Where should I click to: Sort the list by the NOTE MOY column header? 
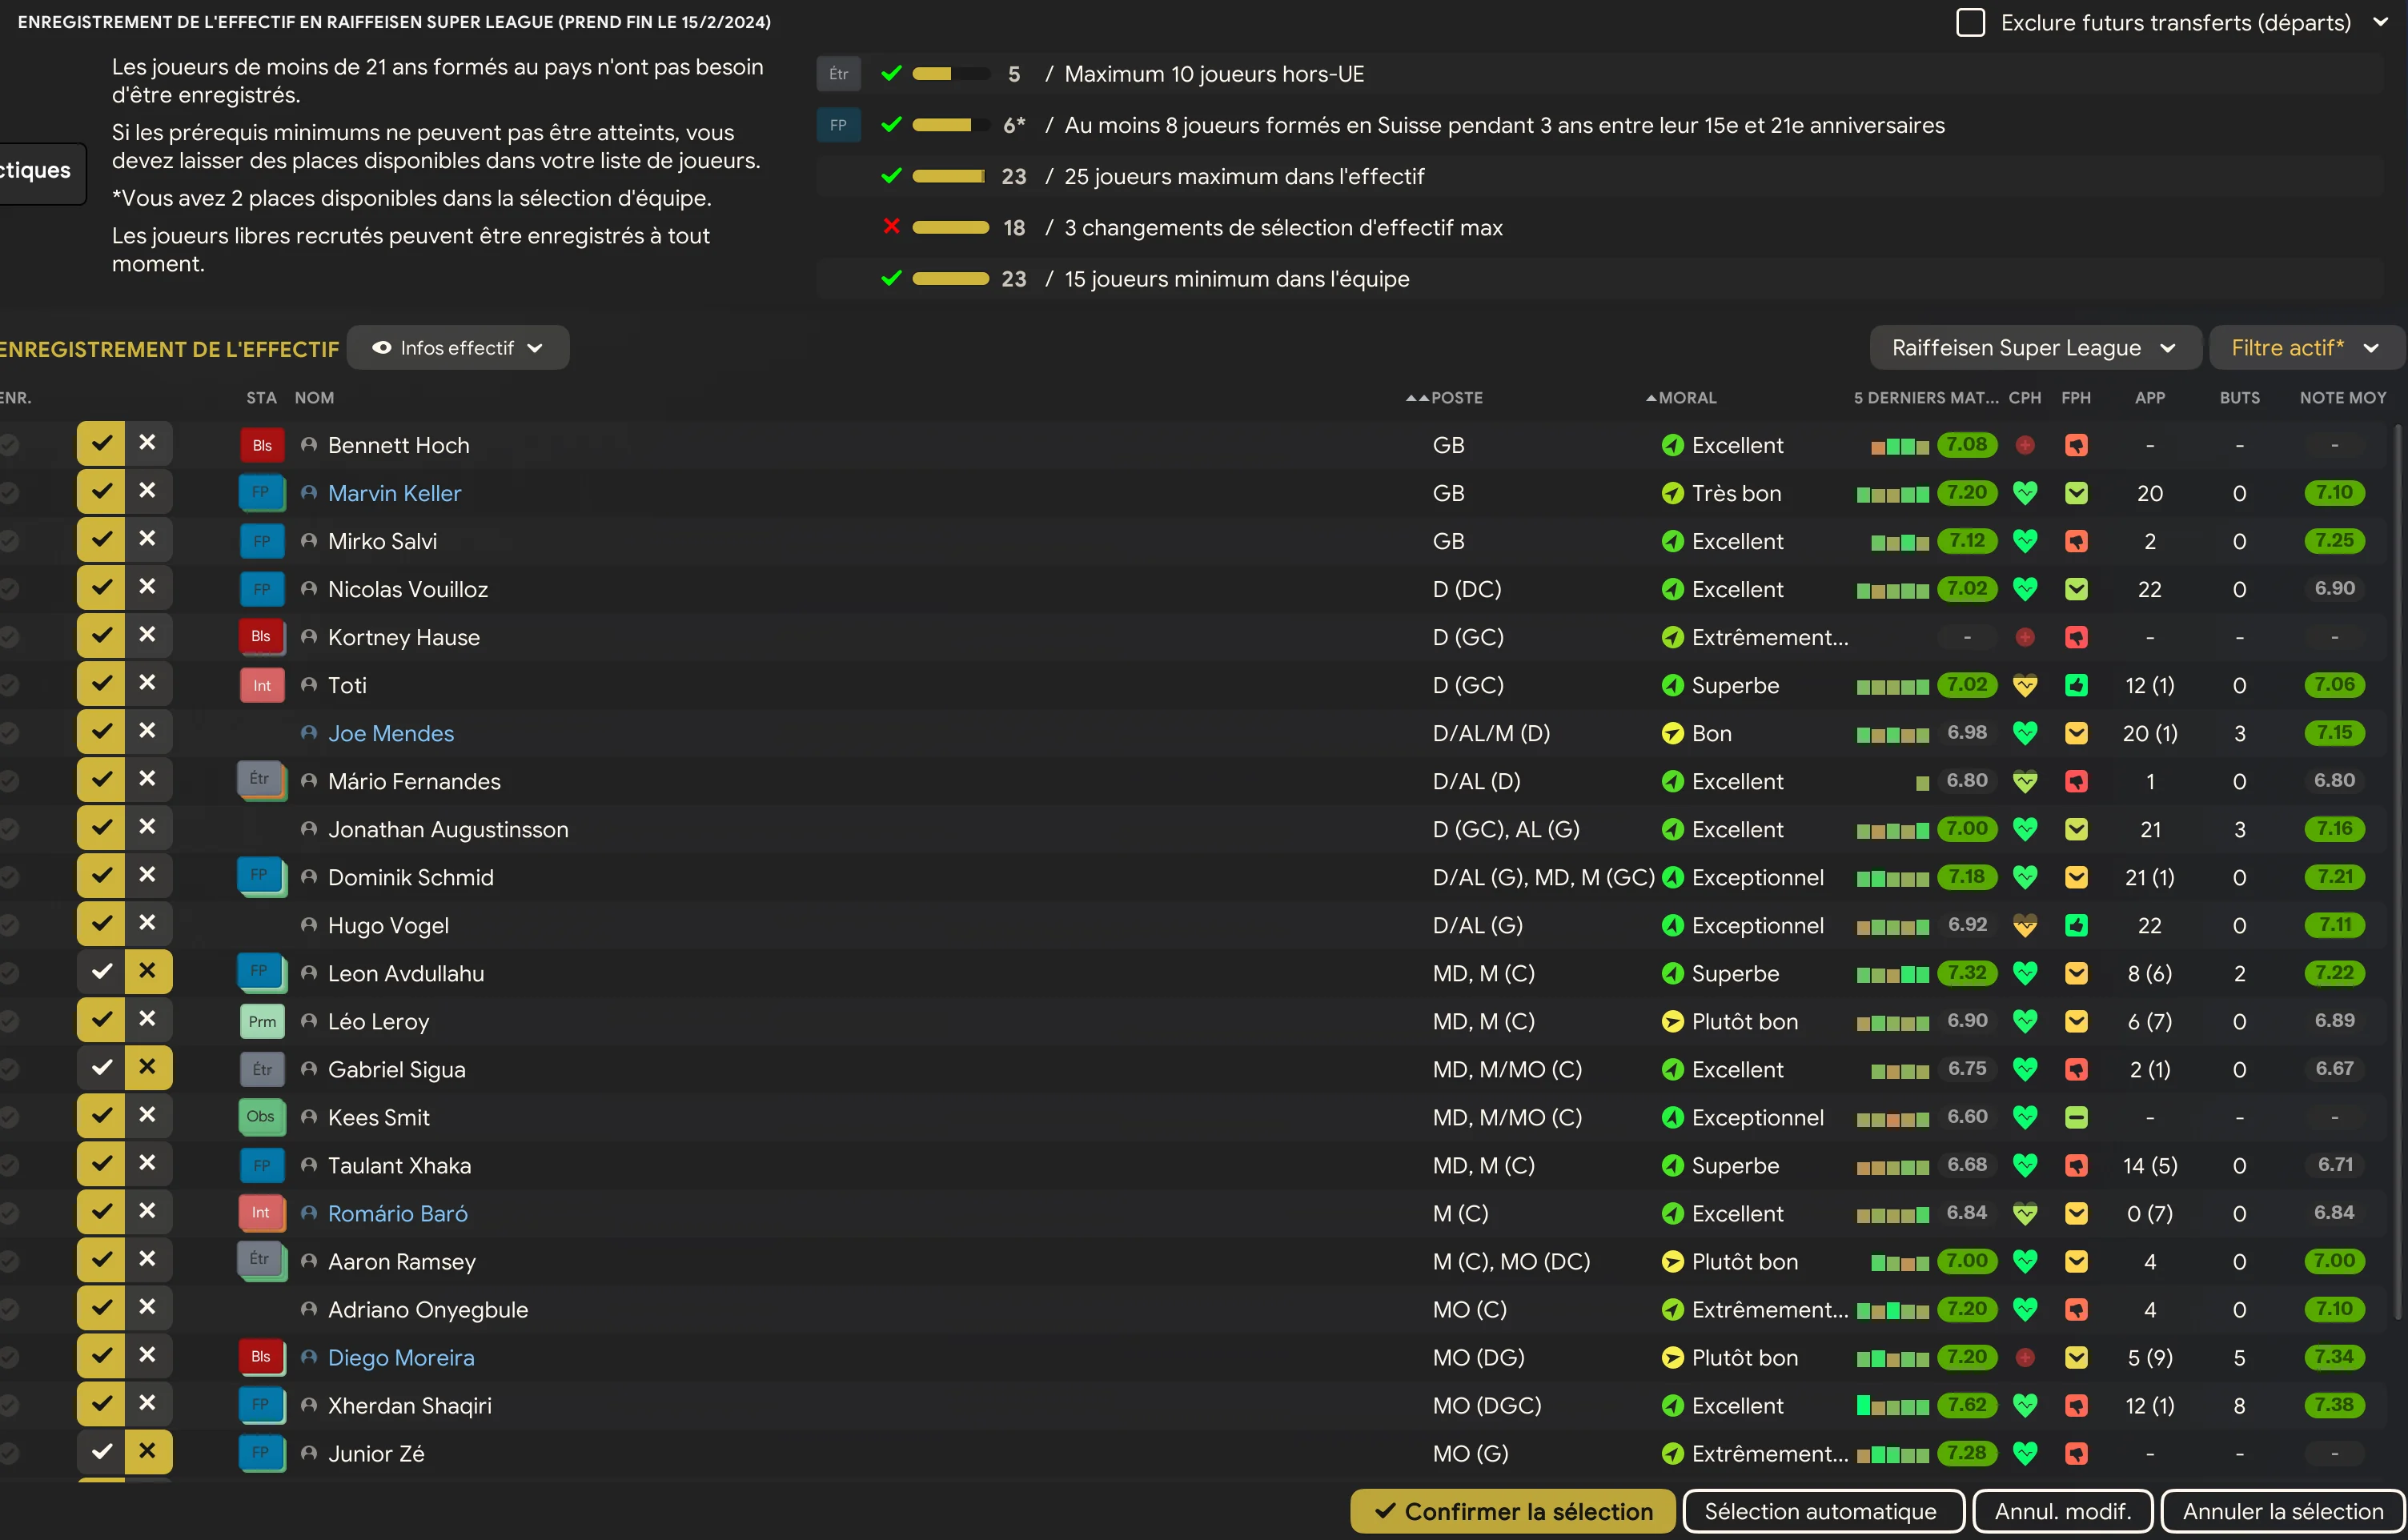(2342, 398)
